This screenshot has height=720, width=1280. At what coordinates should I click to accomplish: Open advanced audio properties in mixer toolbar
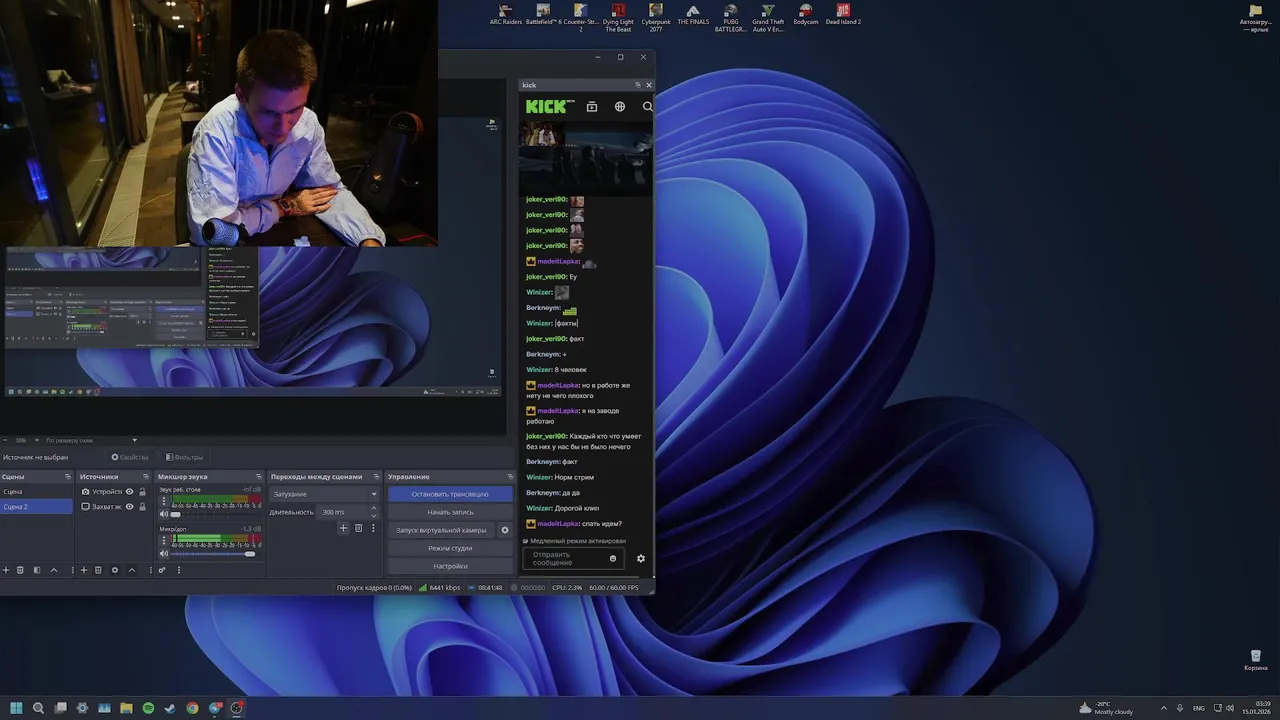click(x=162, y=570)
